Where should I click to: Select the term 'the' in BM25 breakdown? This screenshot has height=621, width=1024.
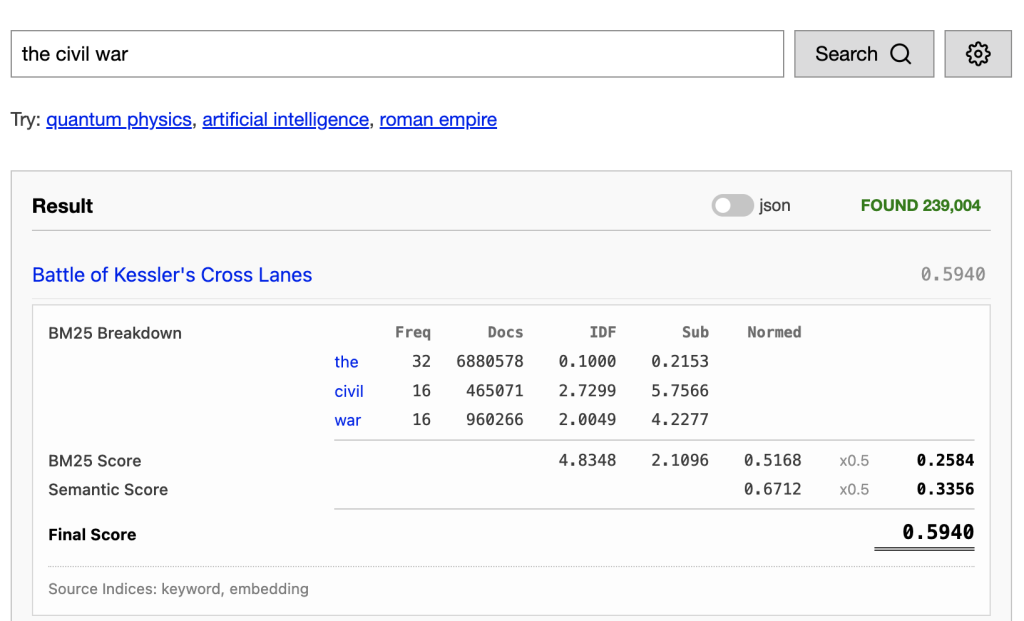pyautogui.click(x=346, y=362)
